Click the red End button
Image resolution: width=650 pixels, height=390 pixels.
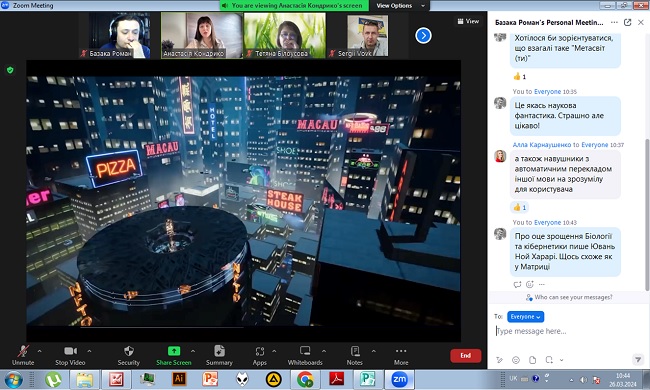tap(466, 356)
